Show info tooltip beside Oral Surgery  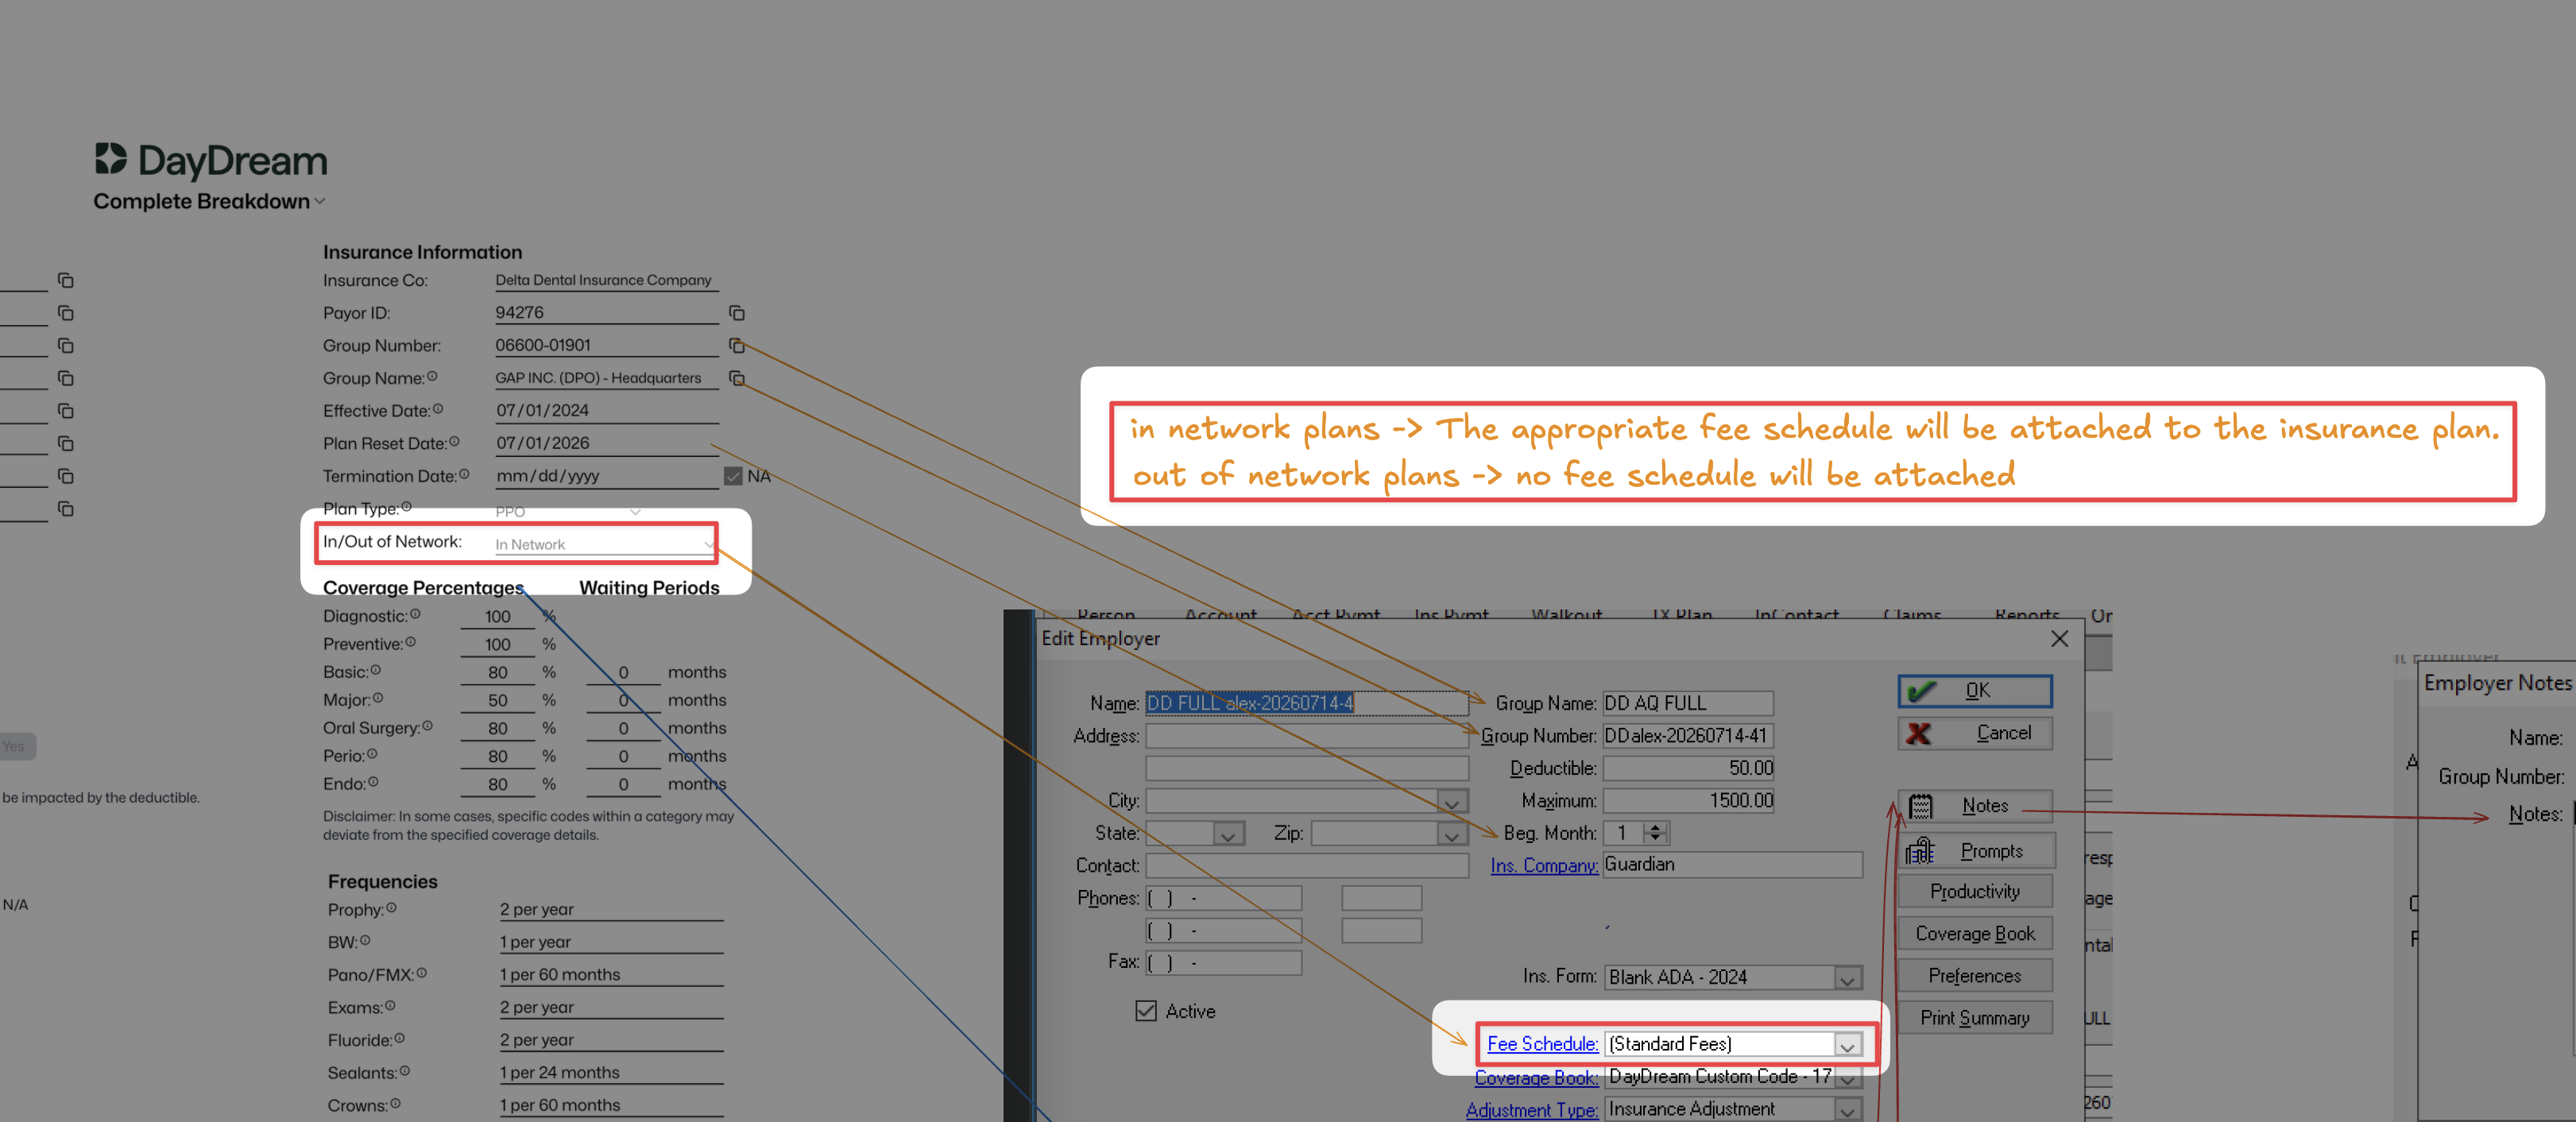(427, 726)
